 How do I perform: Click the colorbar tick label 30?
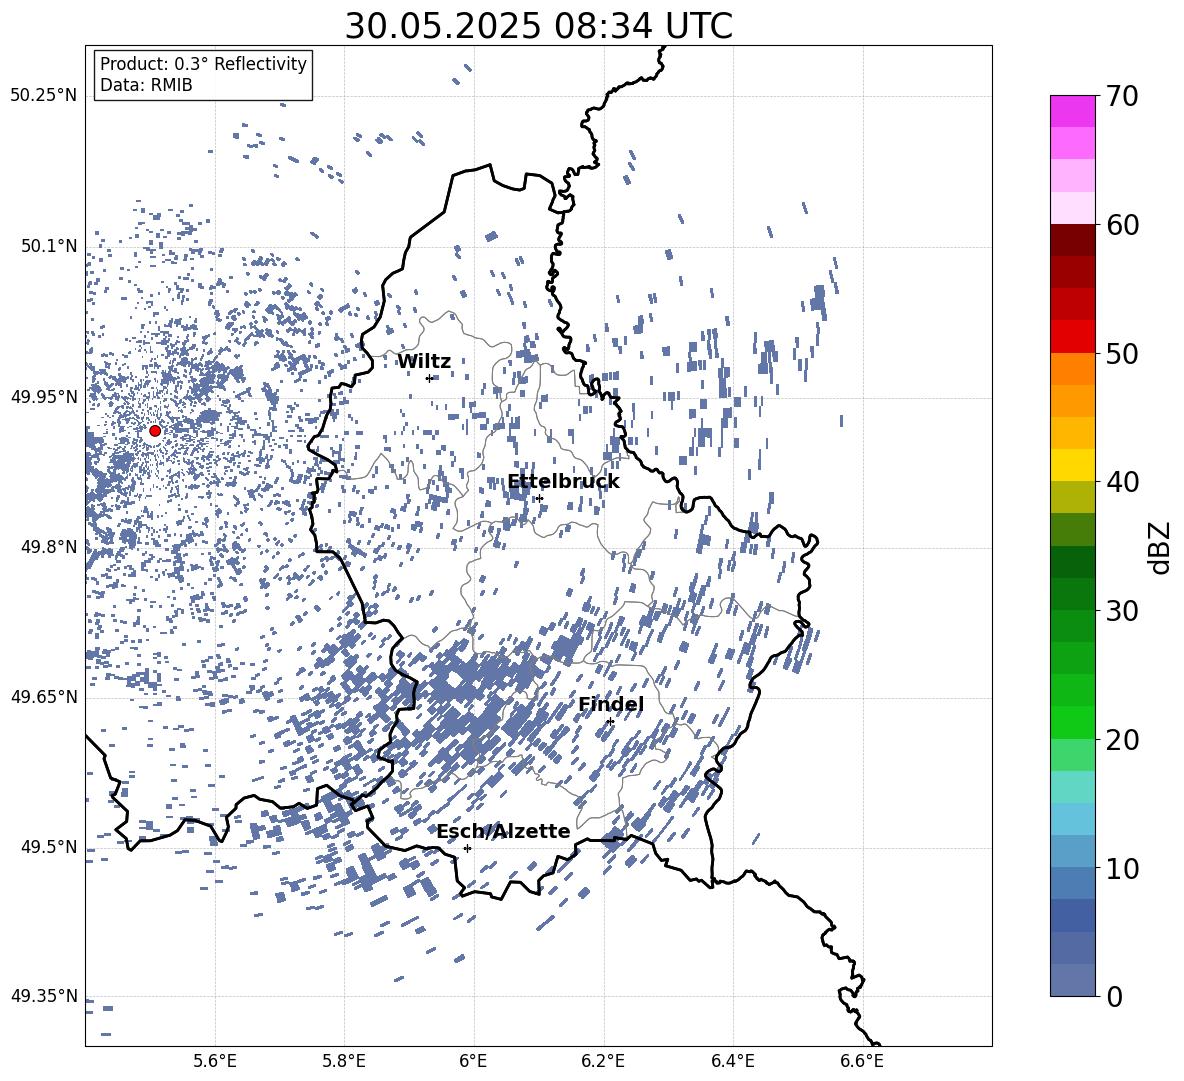pos(1122,610)
